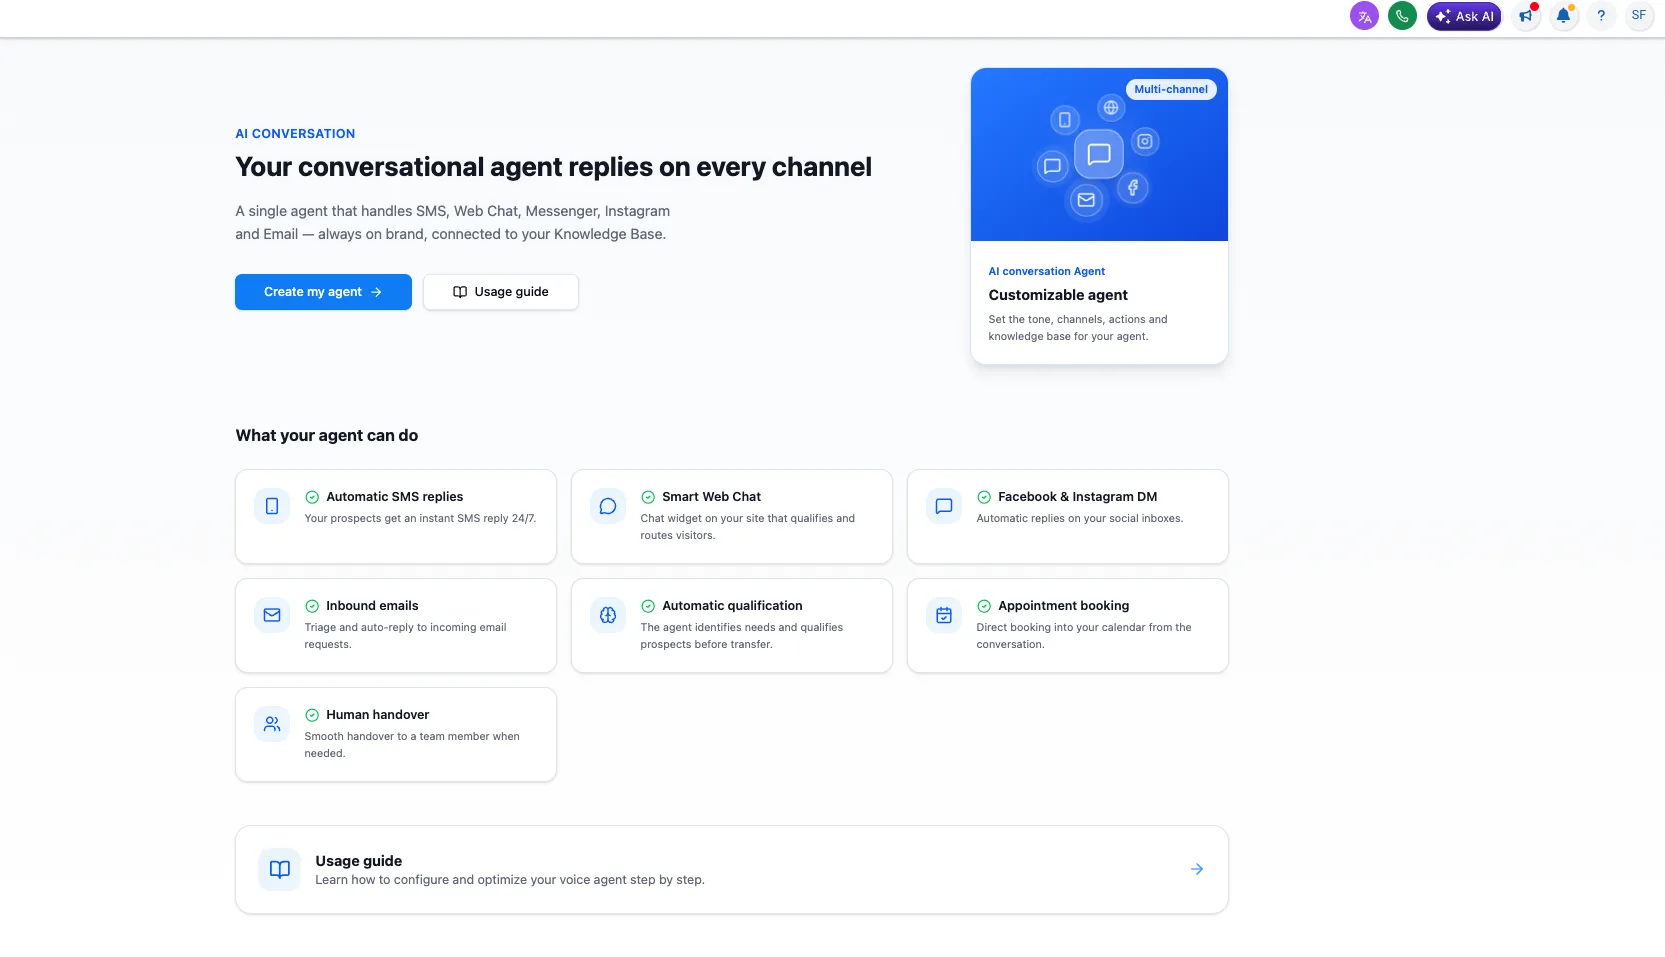Click the green phone call icon
Image resolution: width=1665 pixels, height=957 pixels.
[x=1402, y=16]
